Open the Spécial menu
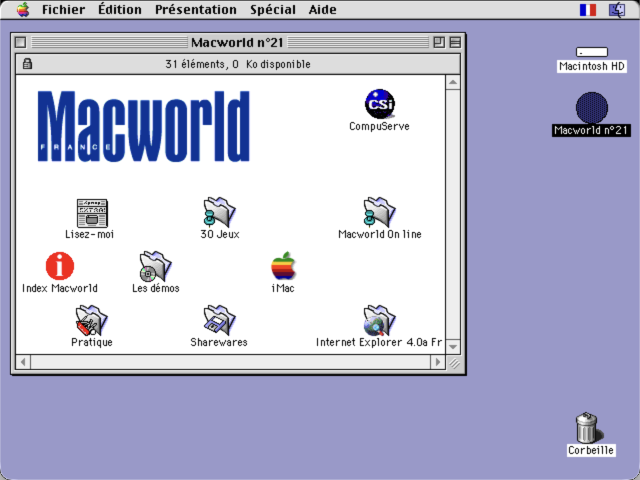Viewport: 640px width, 480px height. [x=273, y=9]
